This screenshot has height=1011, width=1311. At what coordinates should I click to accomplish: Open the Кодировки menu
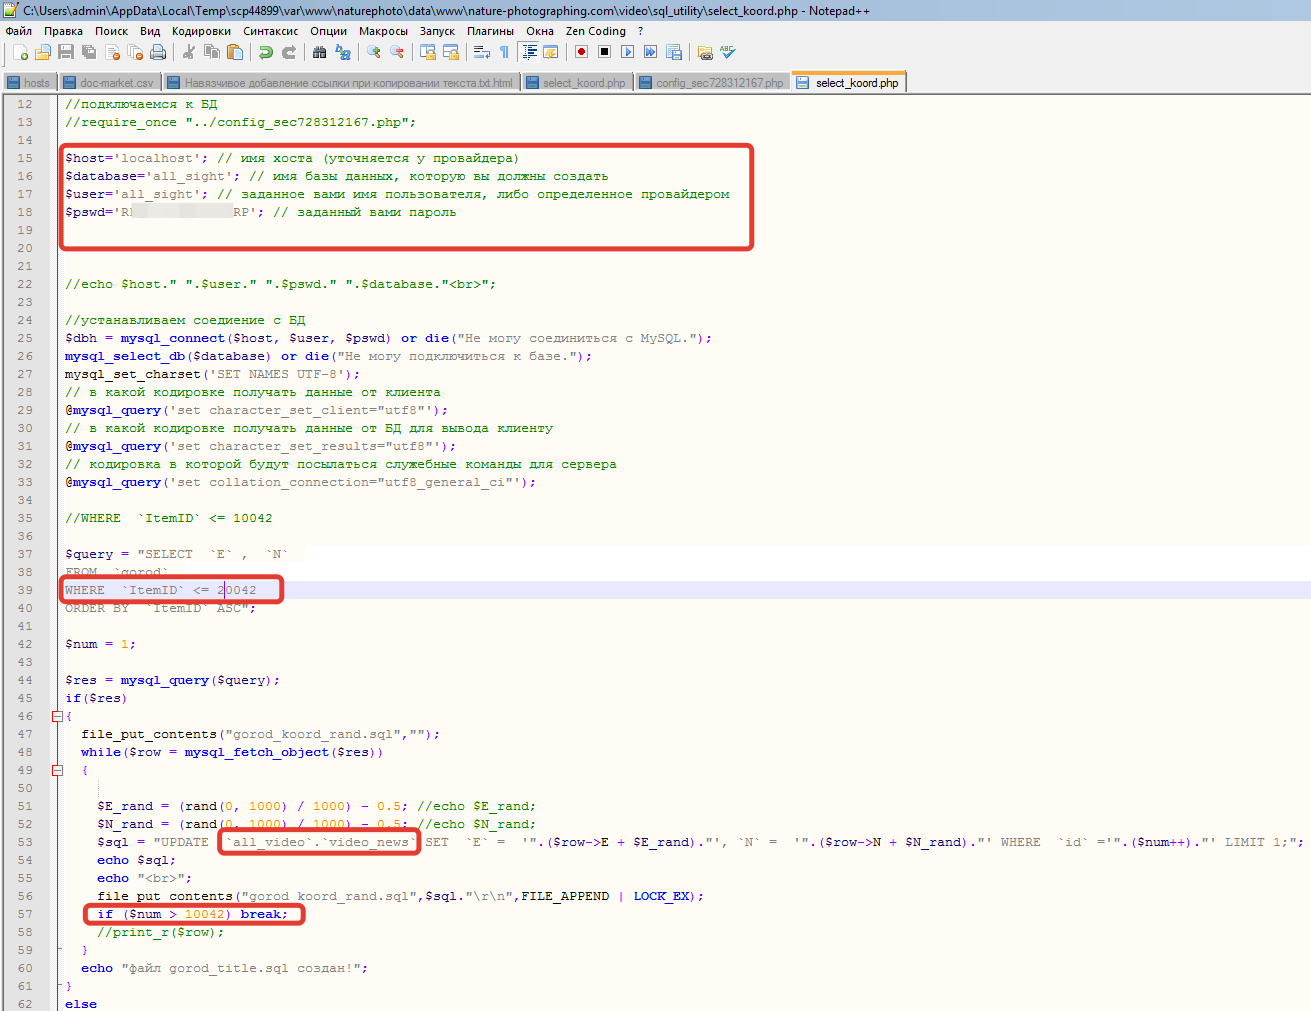click(x=201, y=31)
